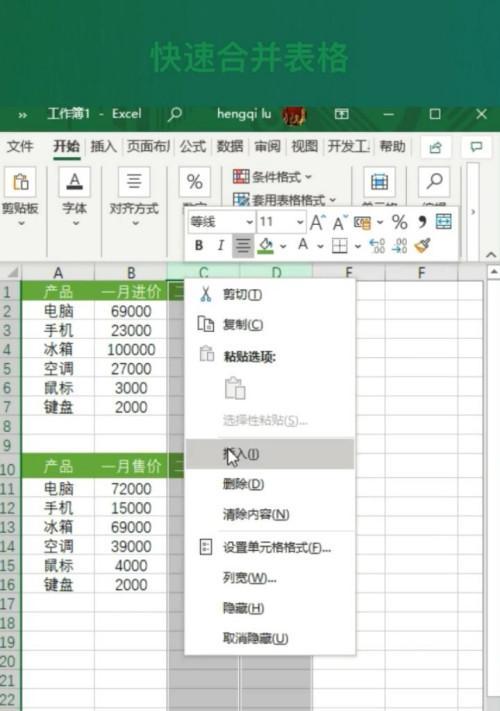Select 列宽(W)... in context menu
This screenshot has width=500, height=711.
point(270,578)
